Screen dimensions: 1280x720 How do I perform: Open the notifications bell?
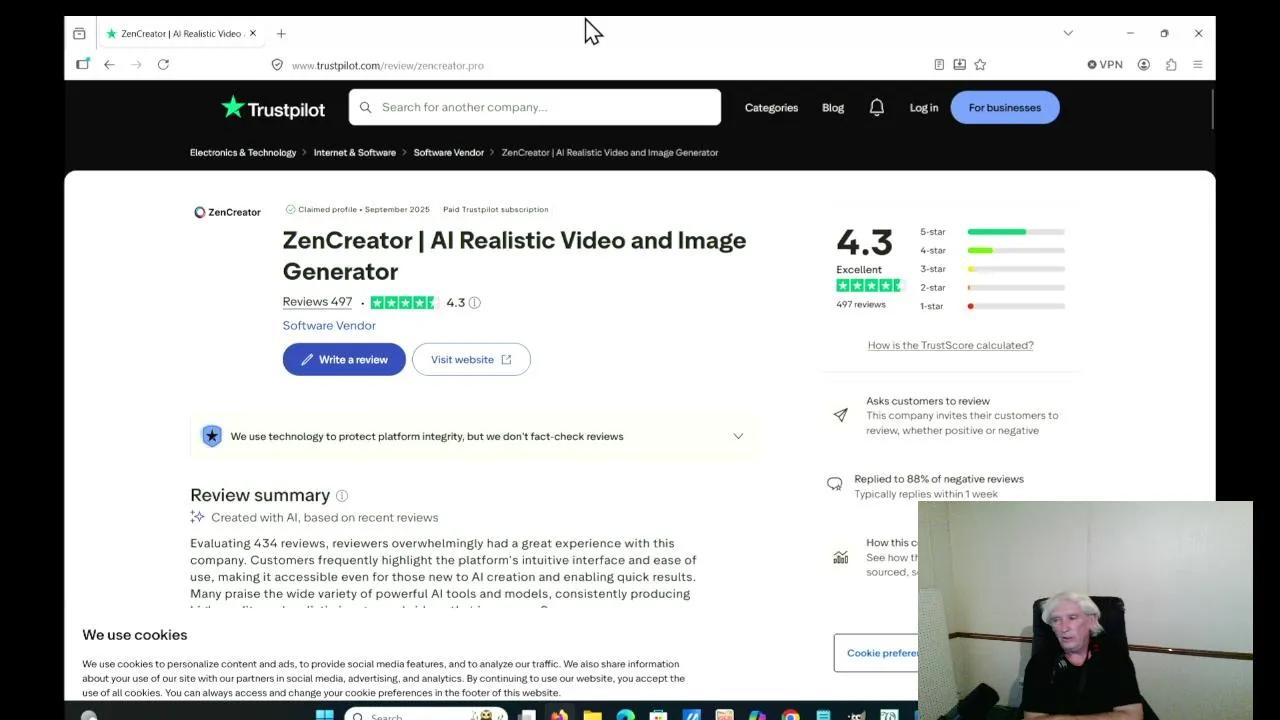pyautogui.click(x=877, y=108)
